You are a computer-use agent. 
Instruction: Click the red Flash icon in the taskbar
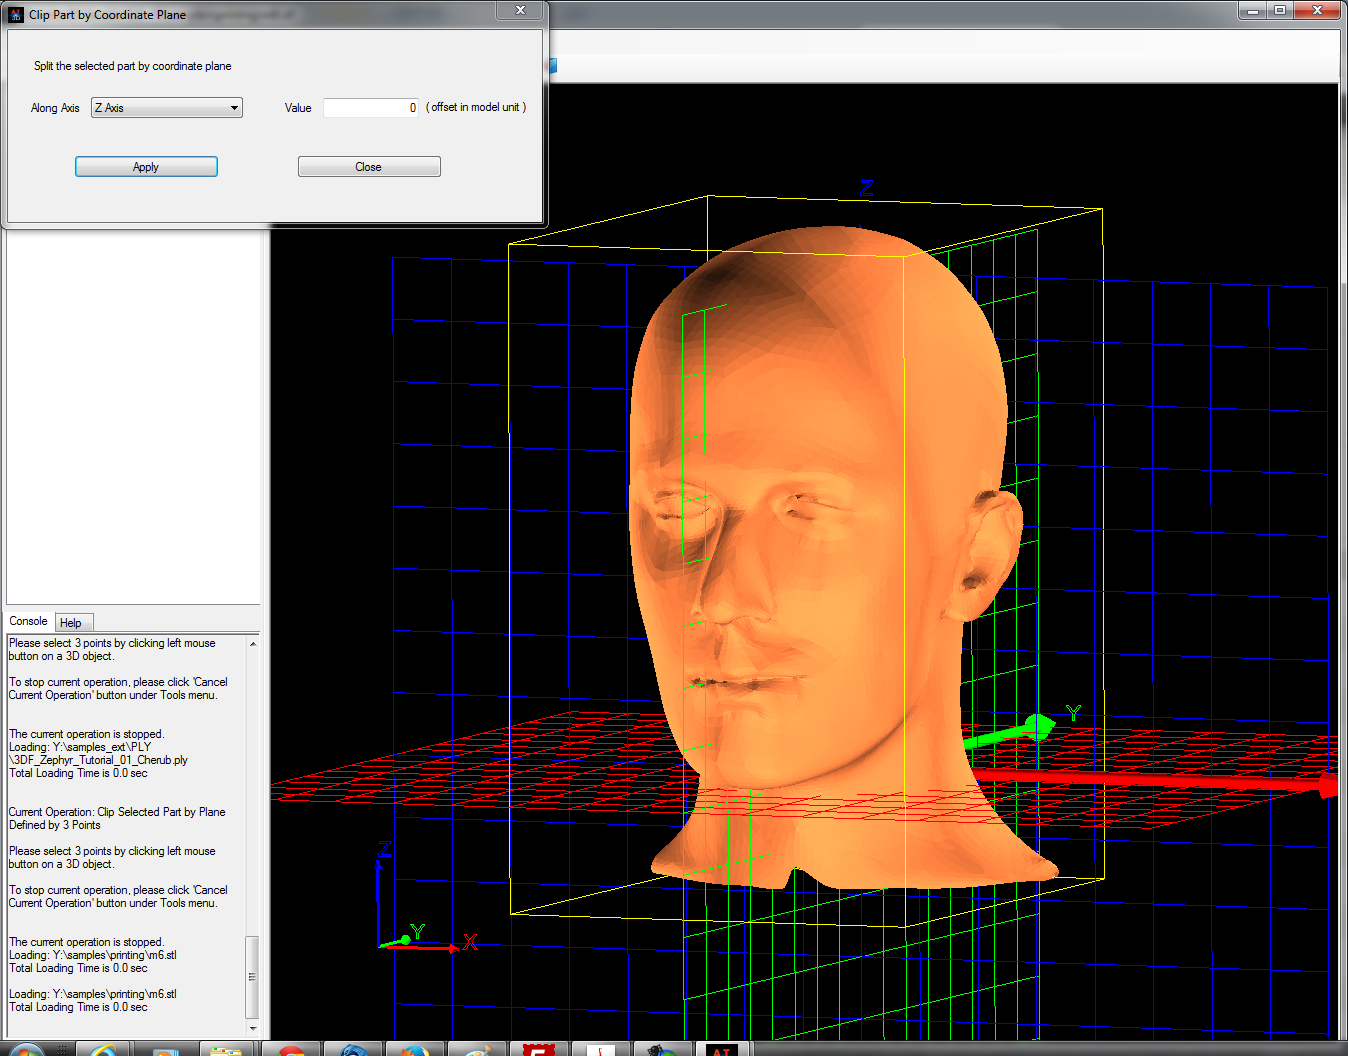(539, 1050)
